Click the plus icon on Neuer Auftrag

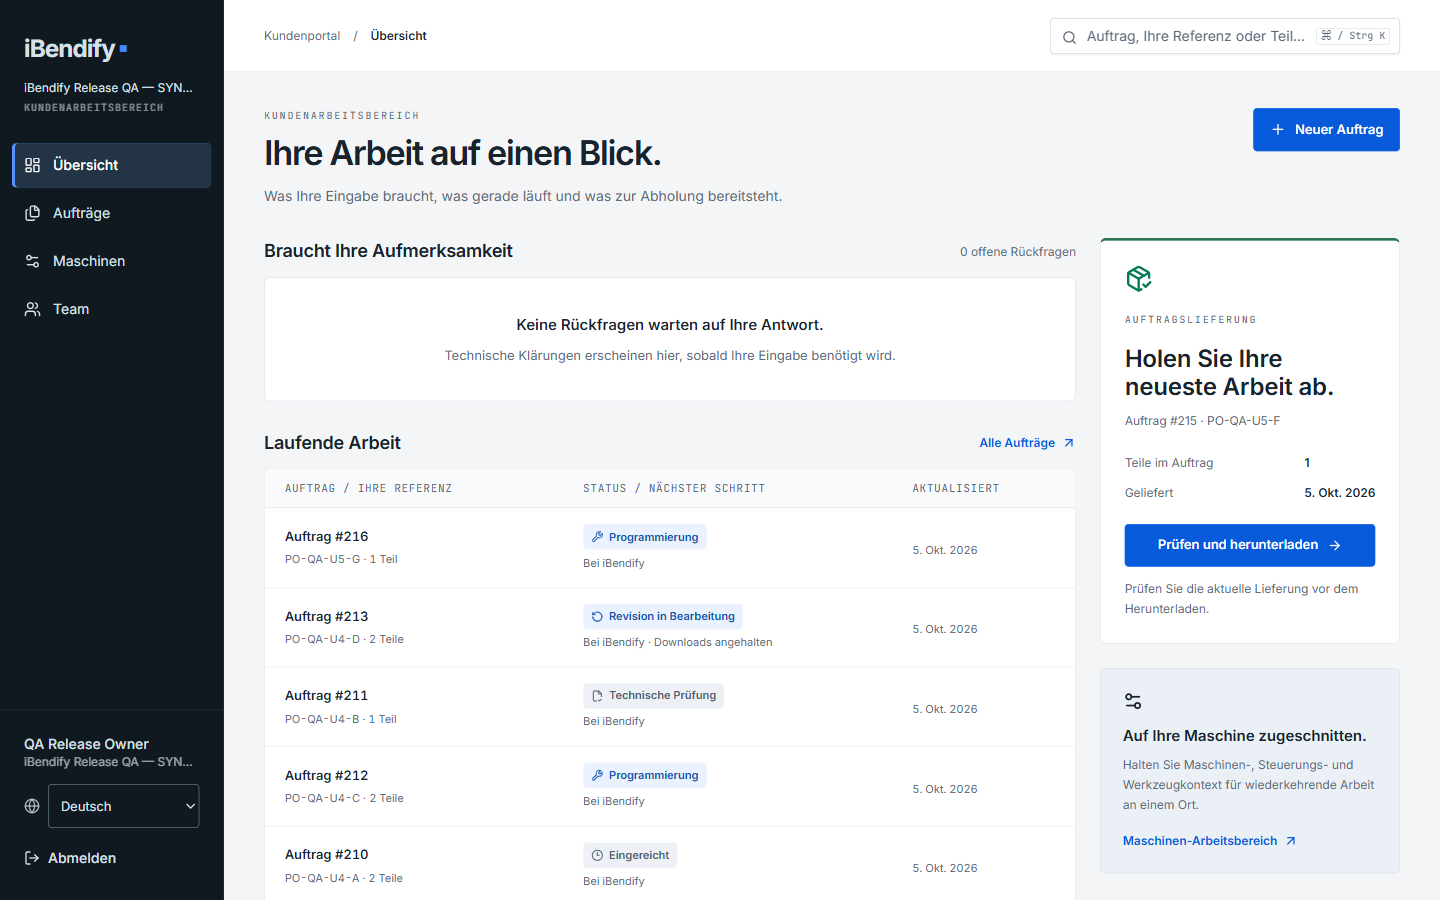[x=1278, y=130]
